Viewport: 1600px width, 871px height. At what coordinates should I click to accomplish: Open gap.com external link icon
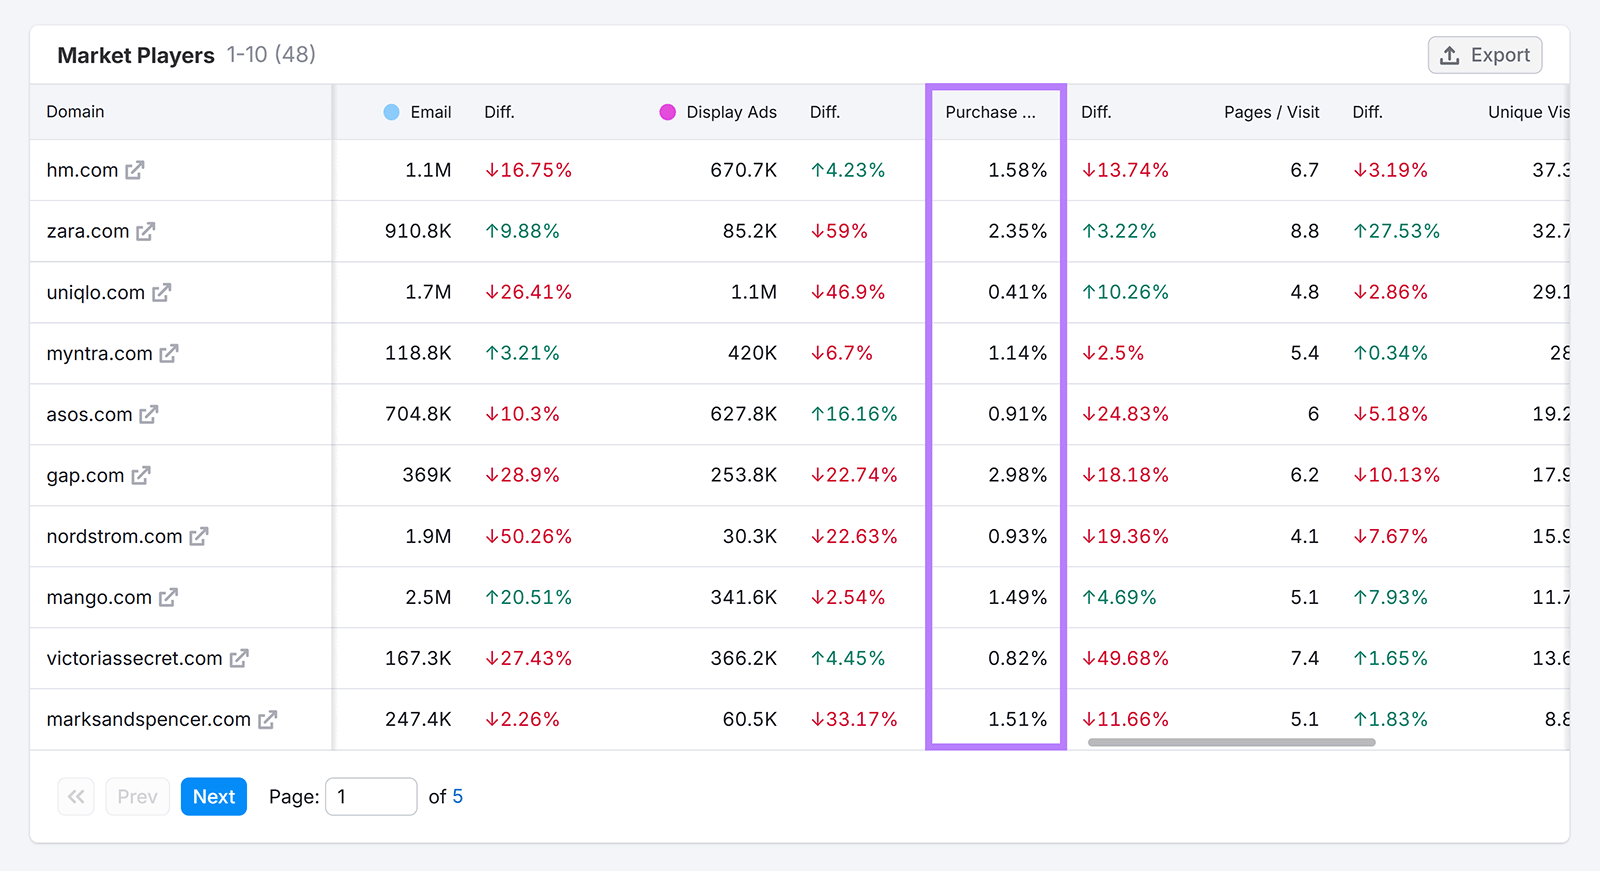141,475
